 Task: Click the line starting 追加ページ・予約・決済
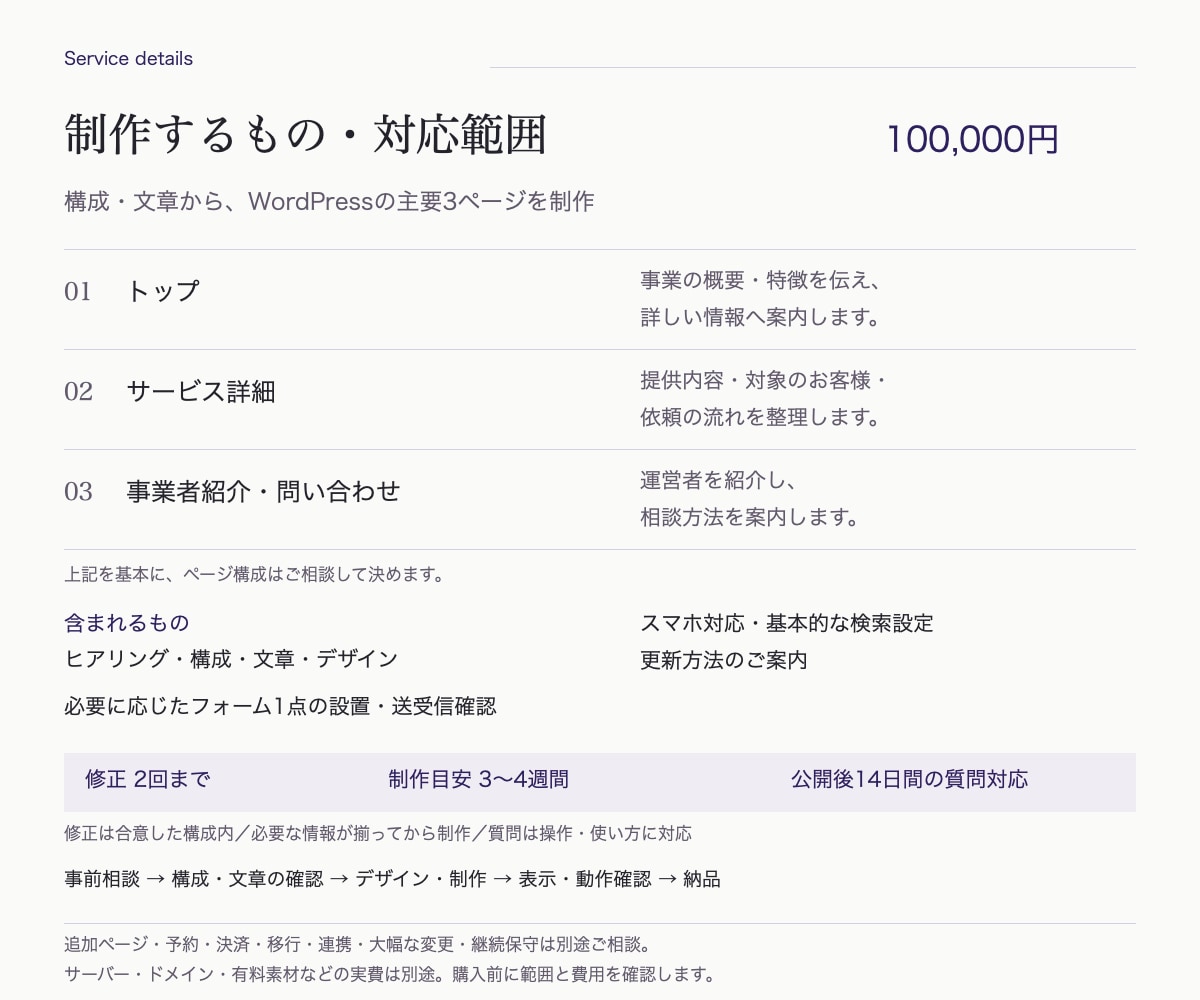coord(358,944)
